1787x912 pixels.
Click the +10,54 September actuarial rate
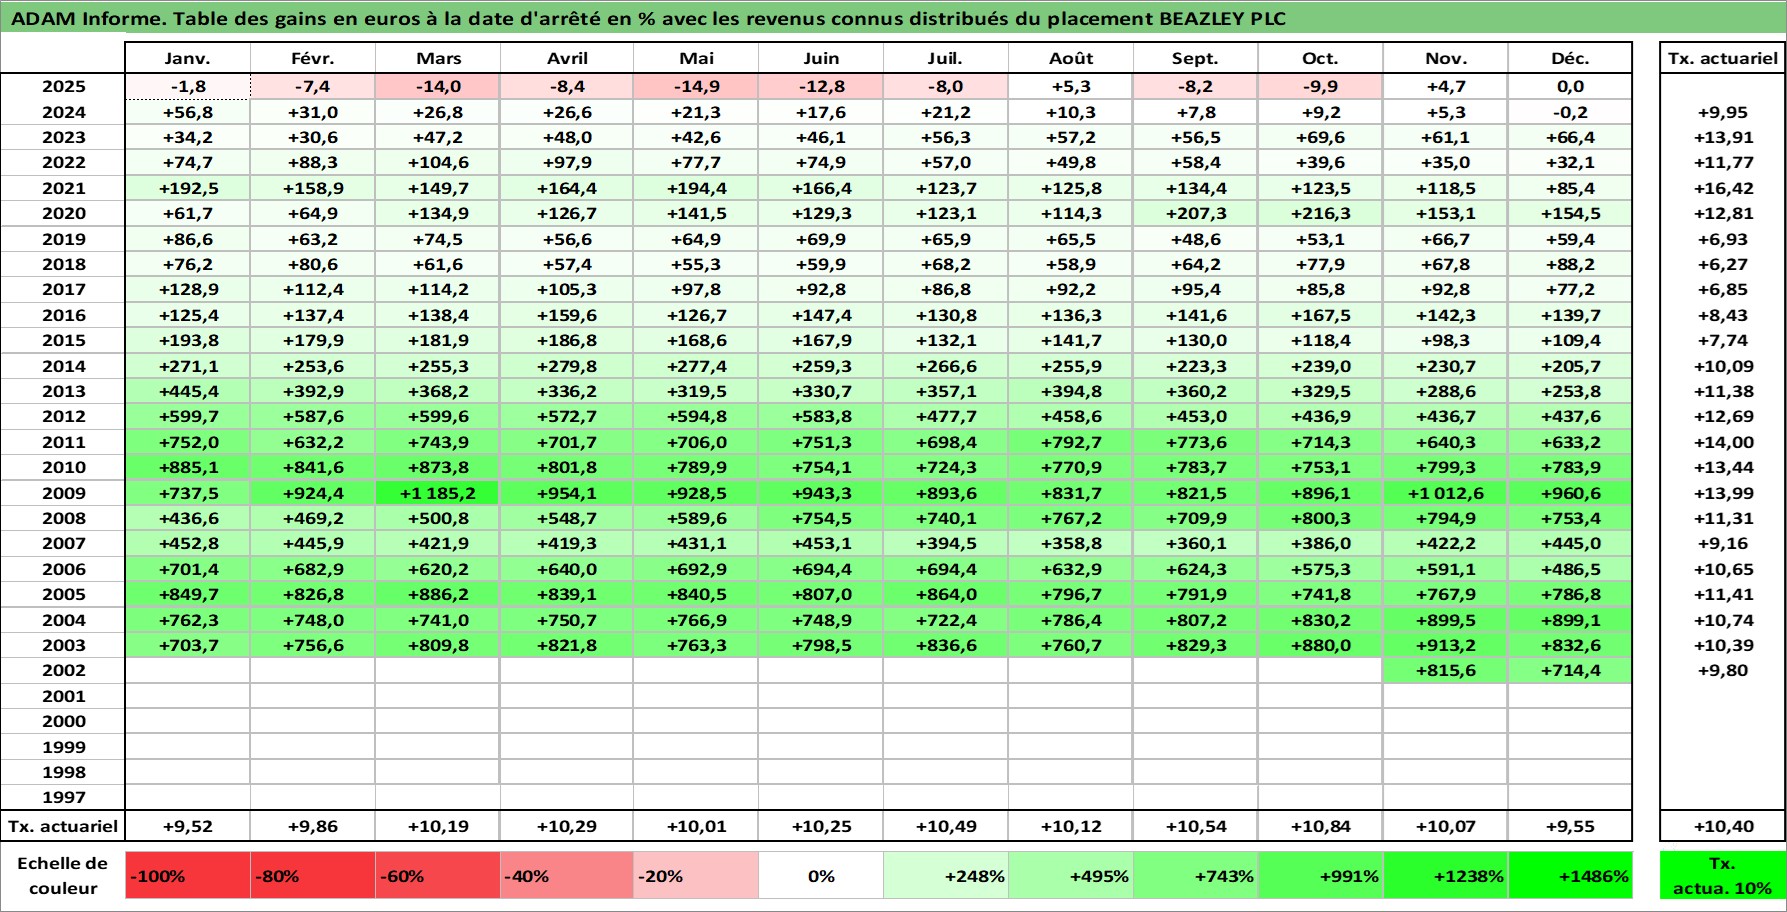coord(1195,827)
